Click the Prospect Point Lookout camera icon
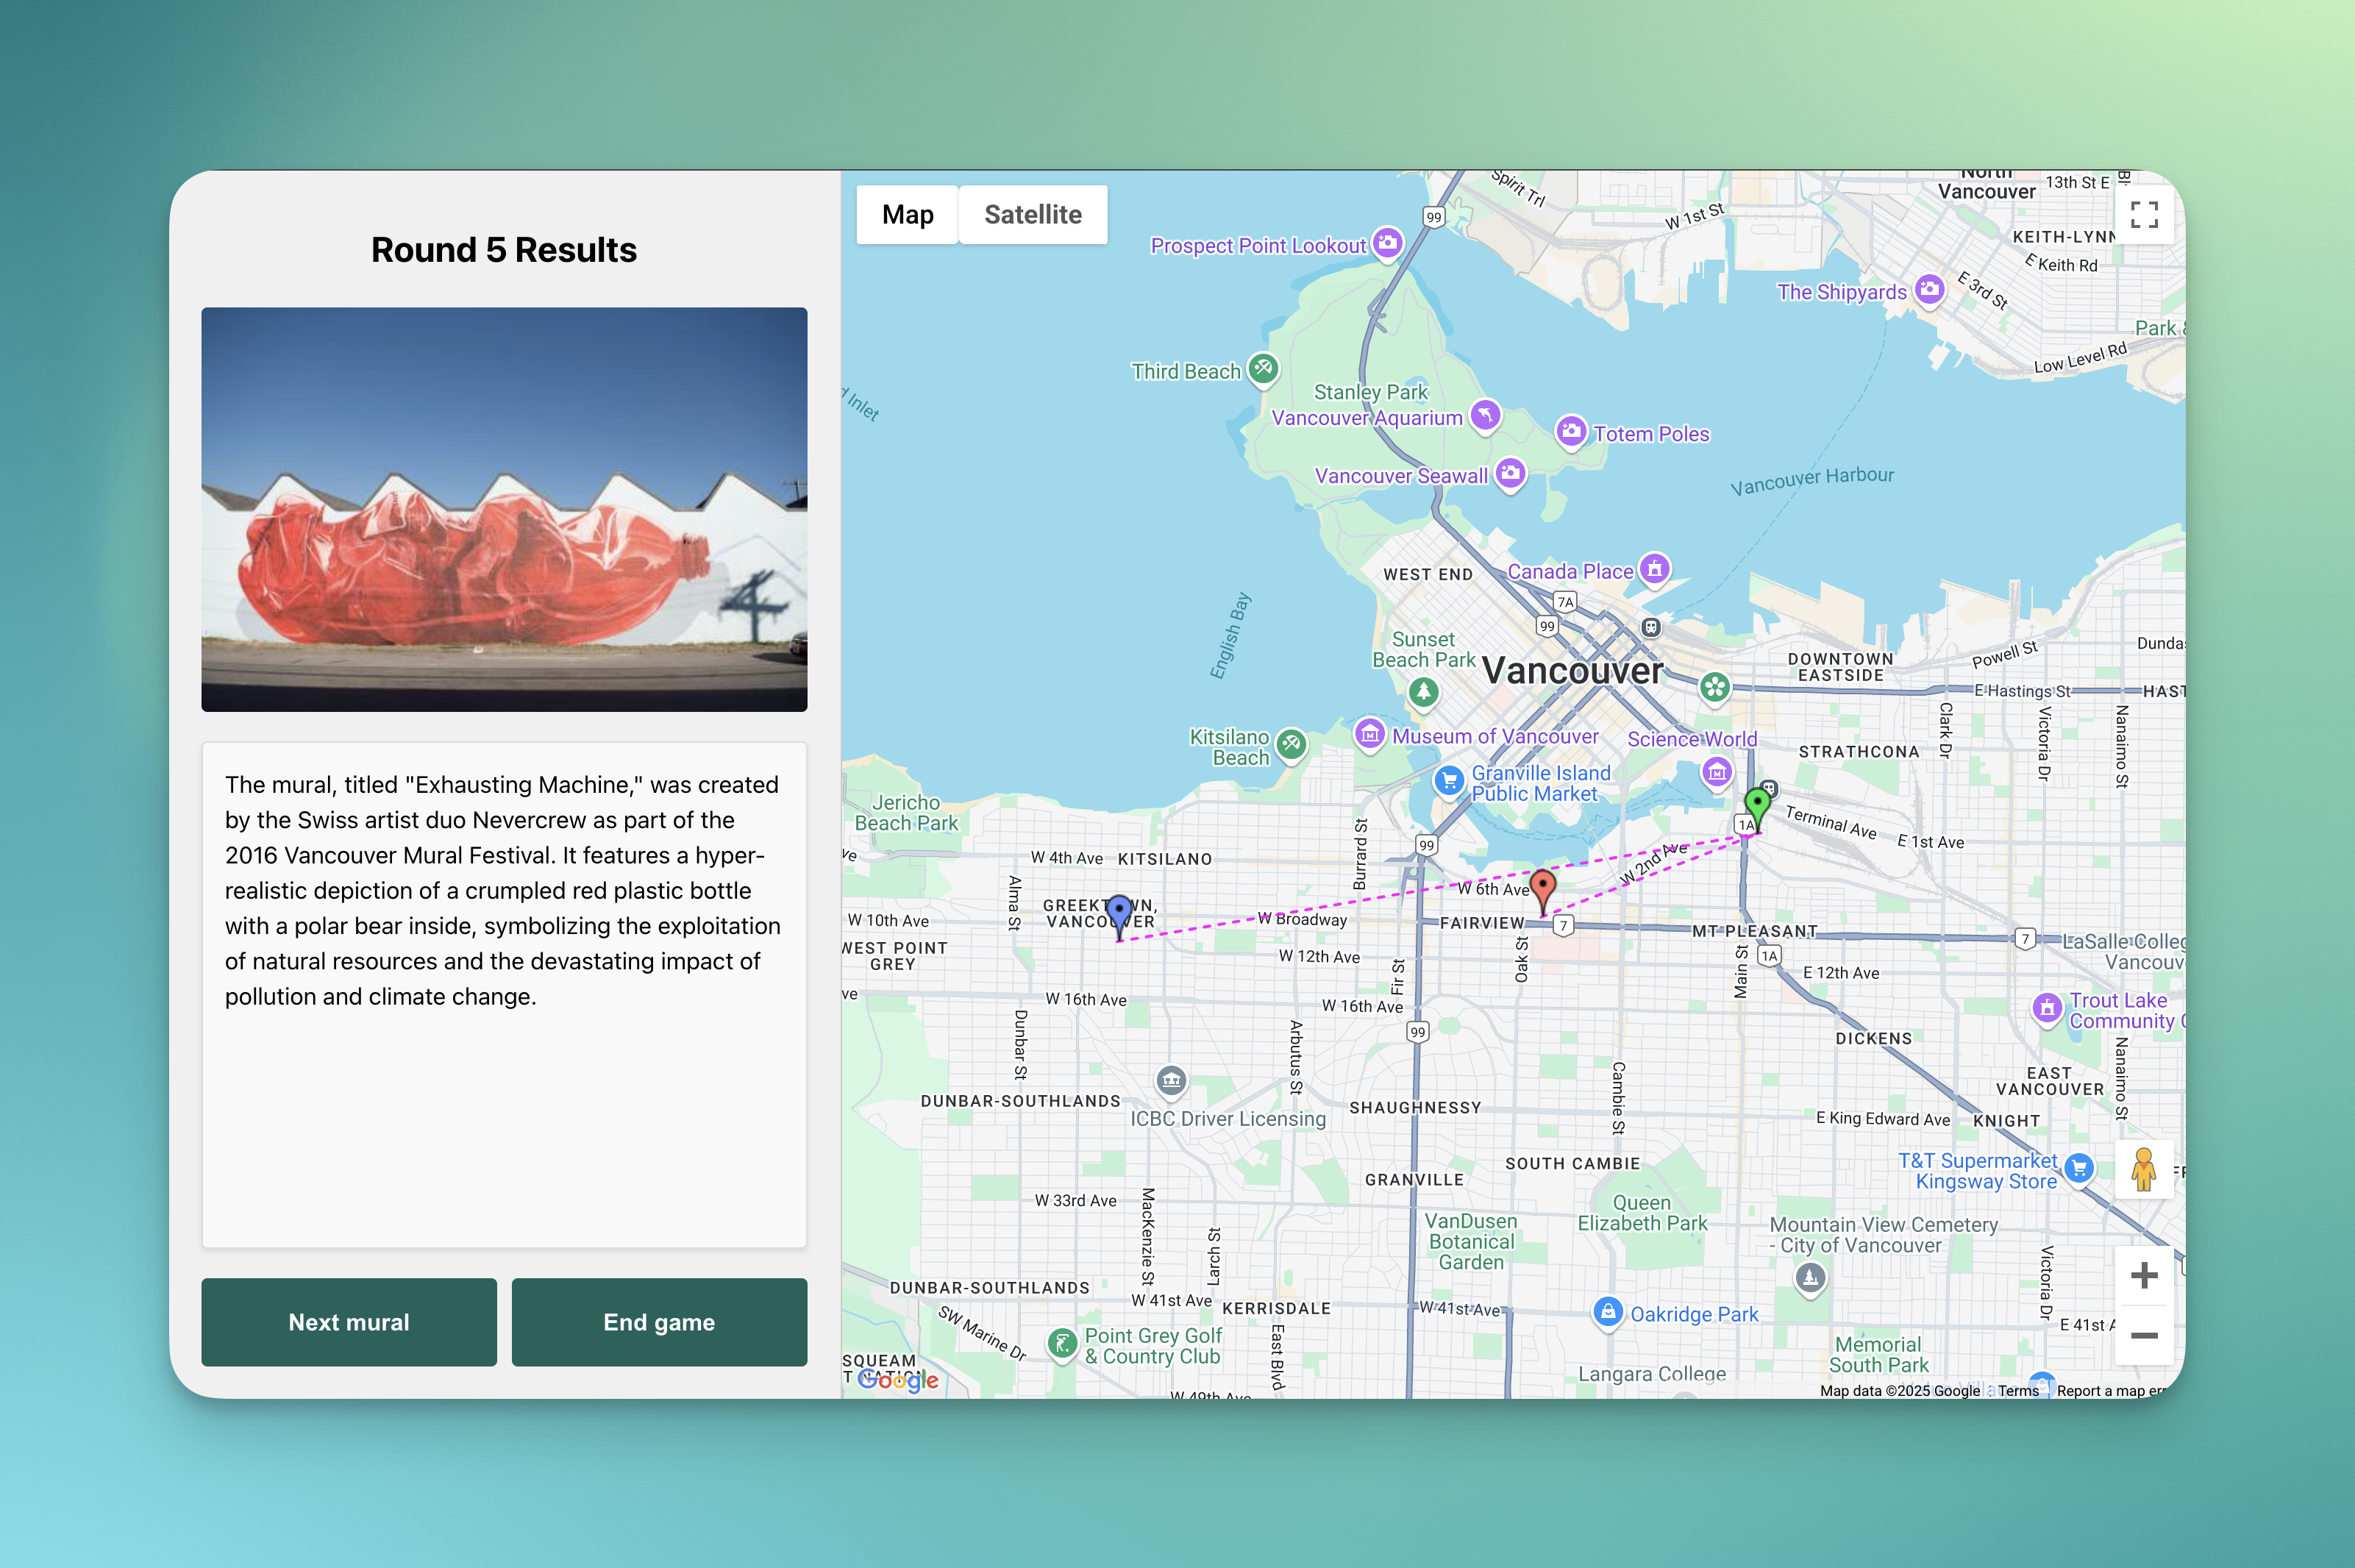The height and width of the screenshot is (1568, 2355). [1387, 242]
